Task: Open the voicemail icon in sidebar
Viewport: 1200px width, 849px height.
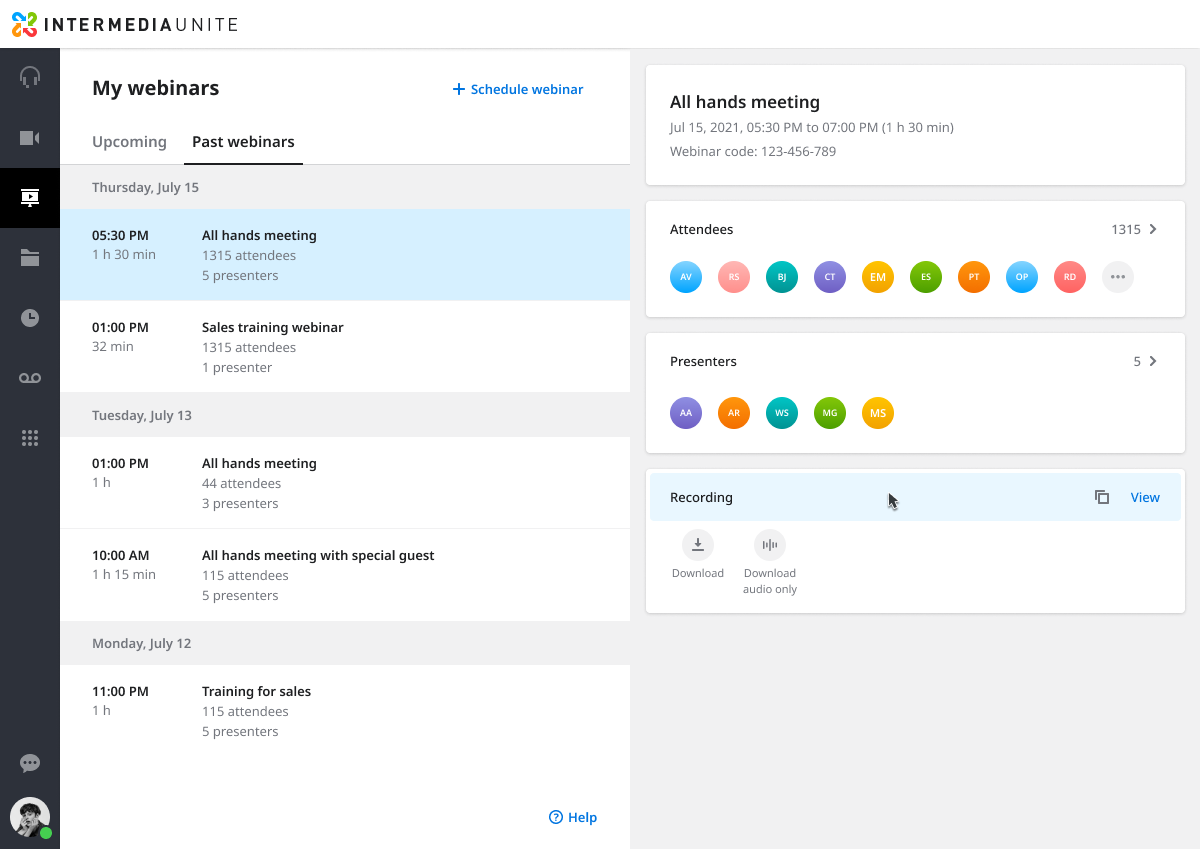Action: (30, 377)
